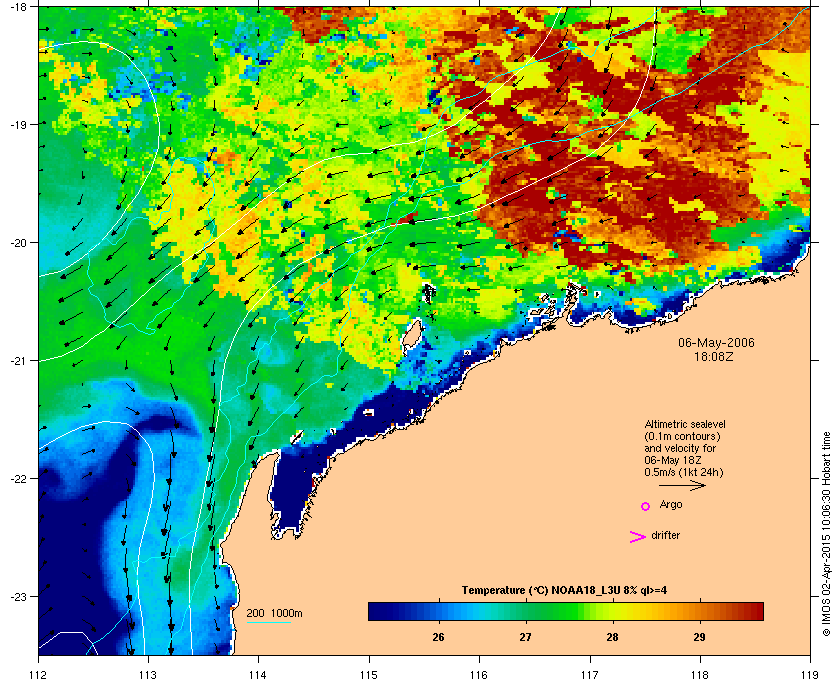Click colorbar tick label 28
This screenshot has height=680, width=840.
[612, 638]
